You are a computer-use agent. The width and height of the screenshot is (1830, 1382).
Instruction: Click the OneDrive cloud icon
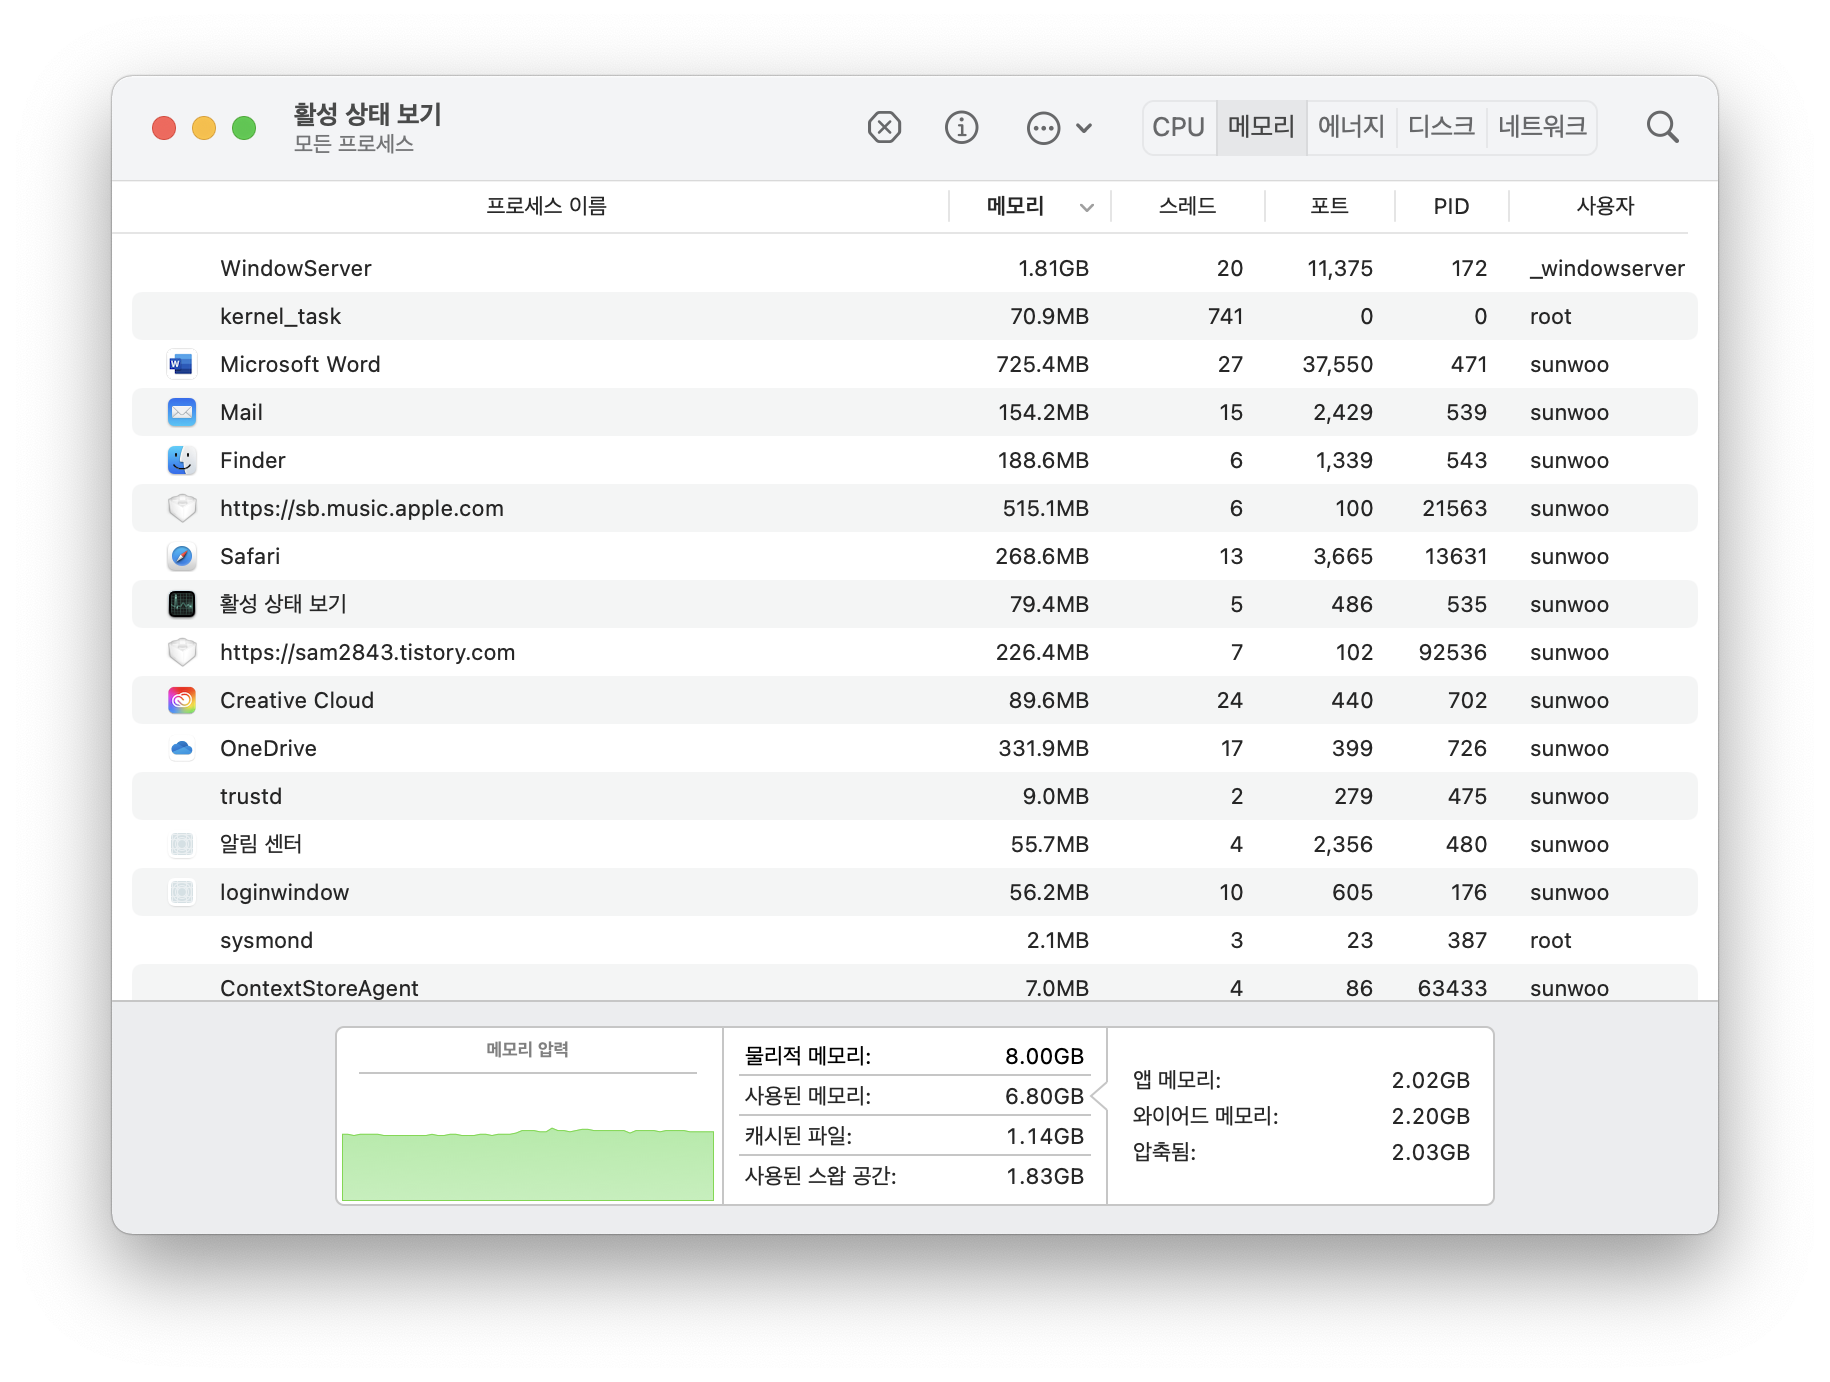coord(181,748)
